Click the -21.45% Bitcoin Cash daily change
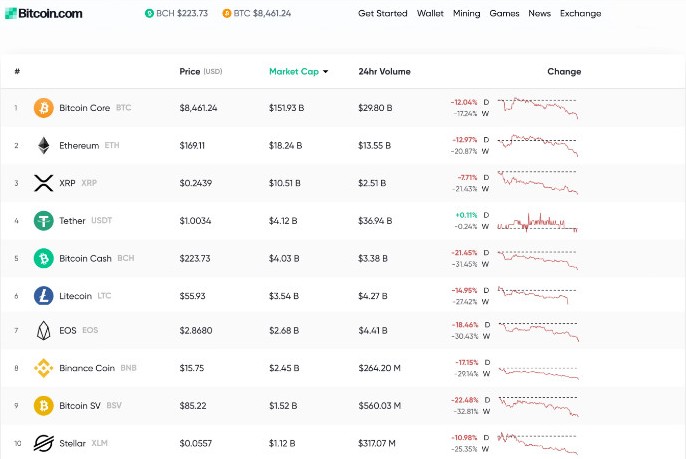The height and width of the screenshot is (459, 686). click(464, 253)
